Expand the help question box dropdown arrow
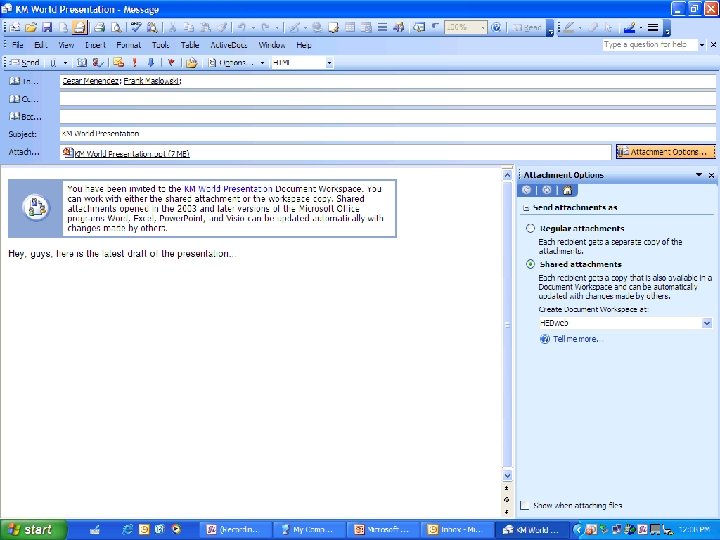The width and height of the screenshot is (720, 540). click(x=701, y=45)
